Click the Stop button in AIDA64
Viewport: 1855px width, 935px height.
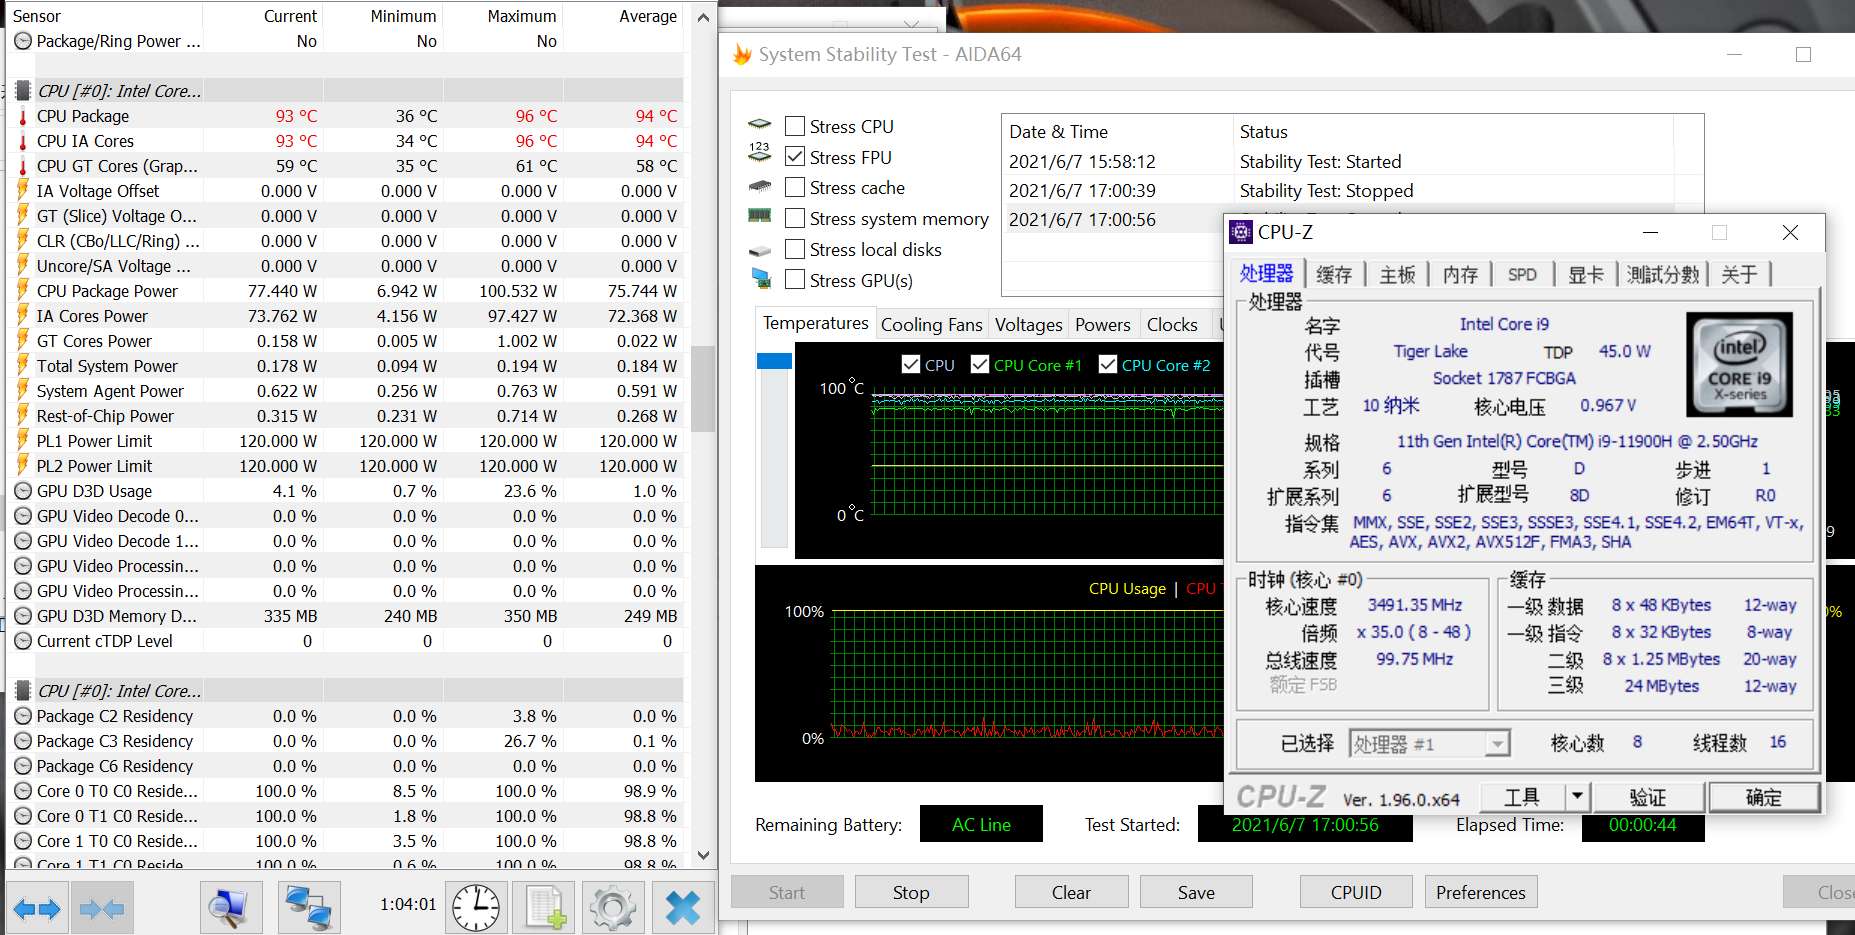[x=911, y=892]
